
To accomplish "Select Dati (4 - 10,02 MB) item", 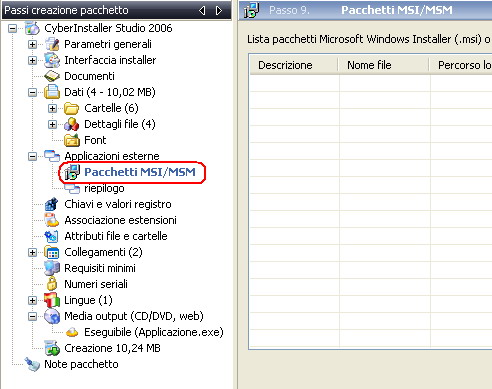I will (x=110, y=92).
